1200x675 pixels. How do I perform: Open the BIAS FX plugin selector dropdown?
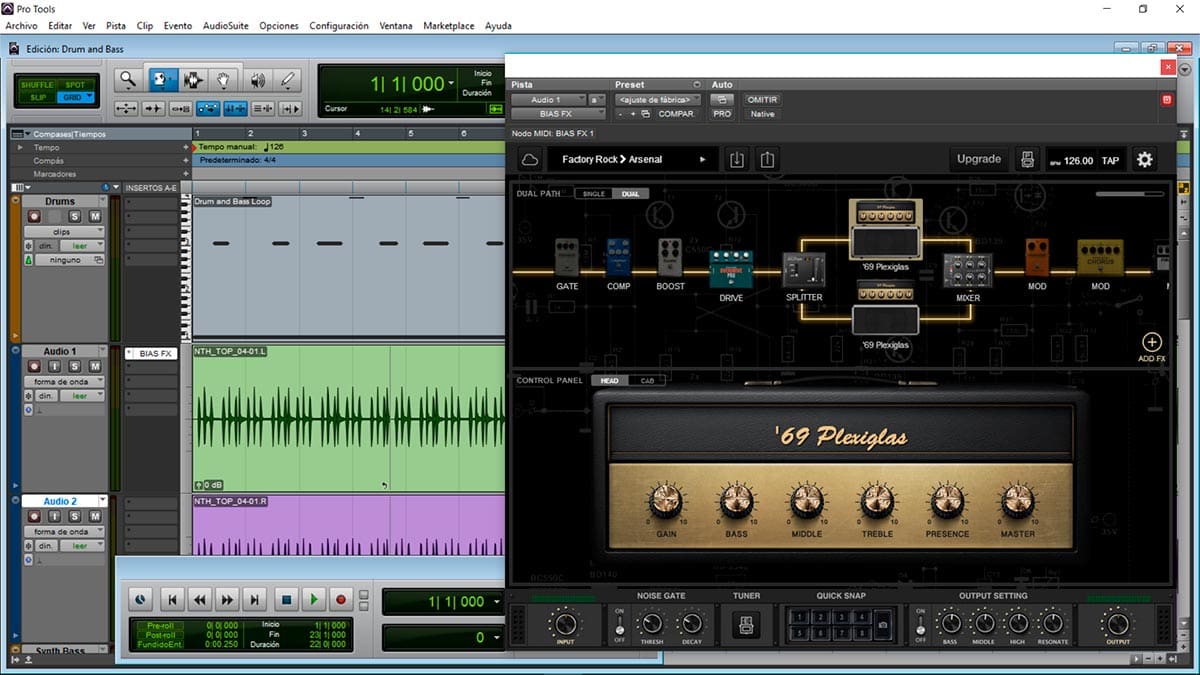559,114
